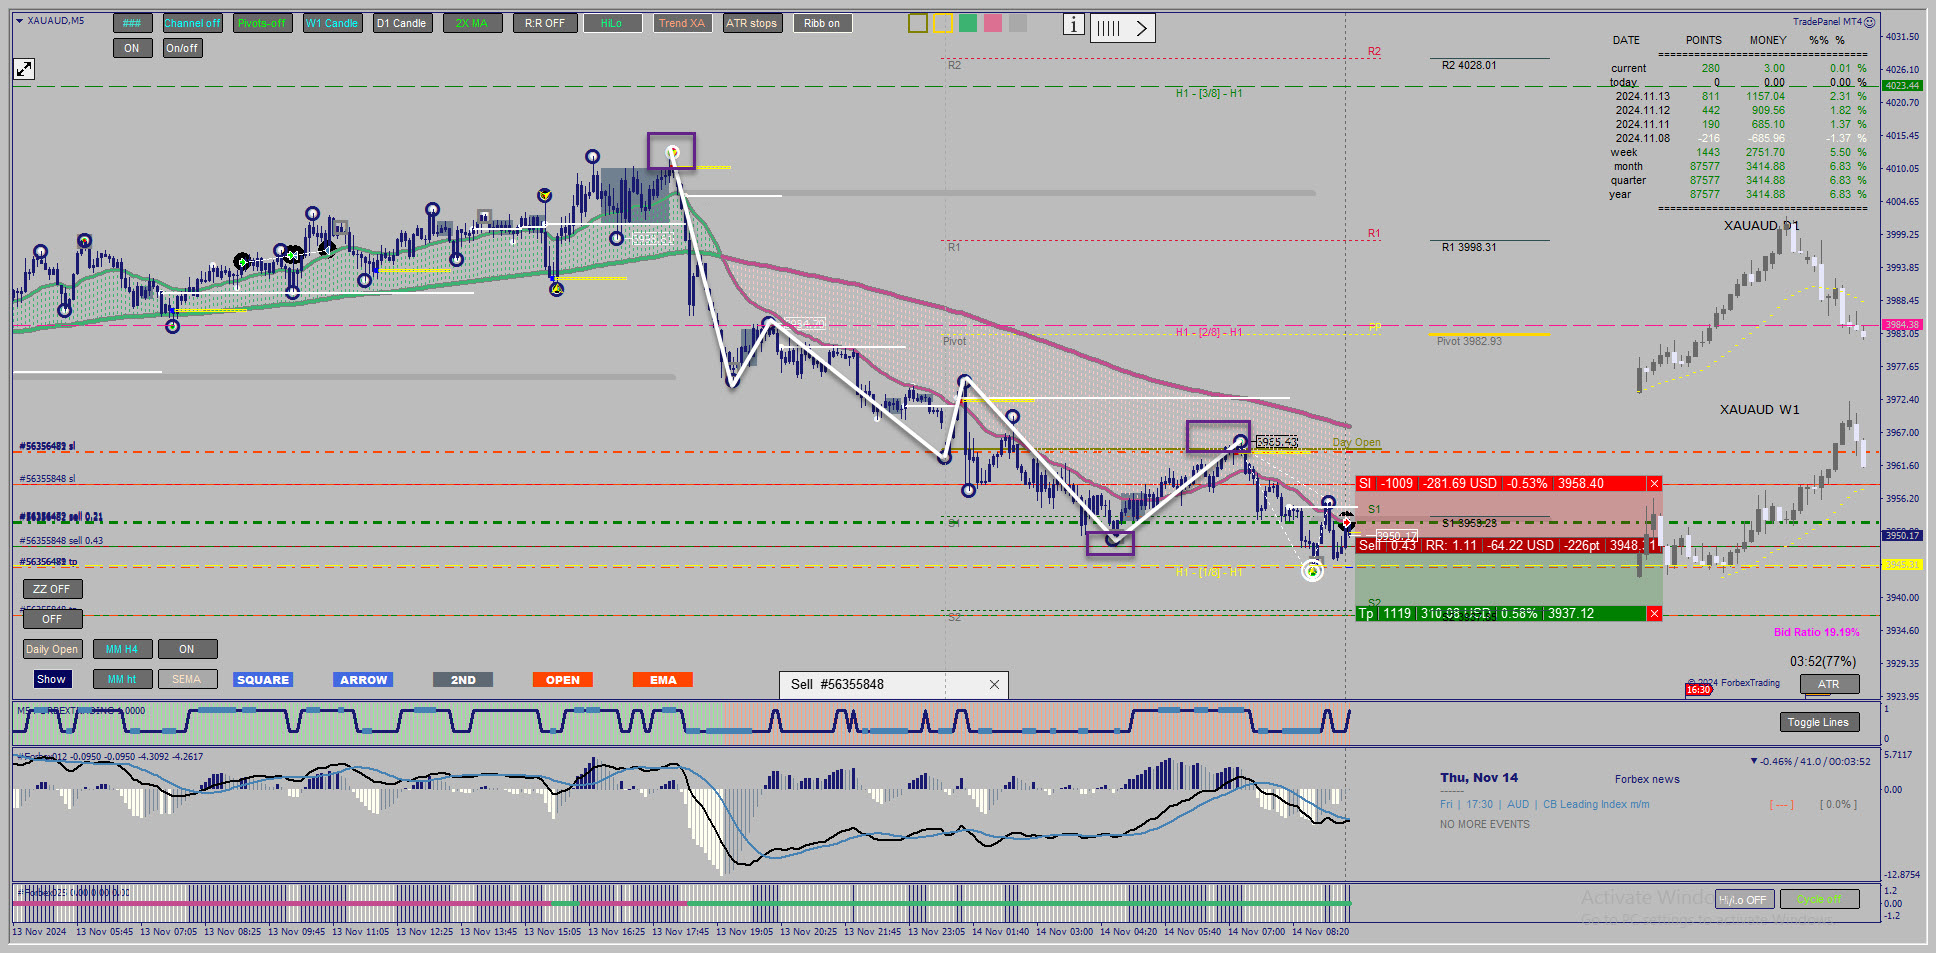Select the 2ND label button
Viewport: 1936px width, 953px height.
click(x=463, y=680)
